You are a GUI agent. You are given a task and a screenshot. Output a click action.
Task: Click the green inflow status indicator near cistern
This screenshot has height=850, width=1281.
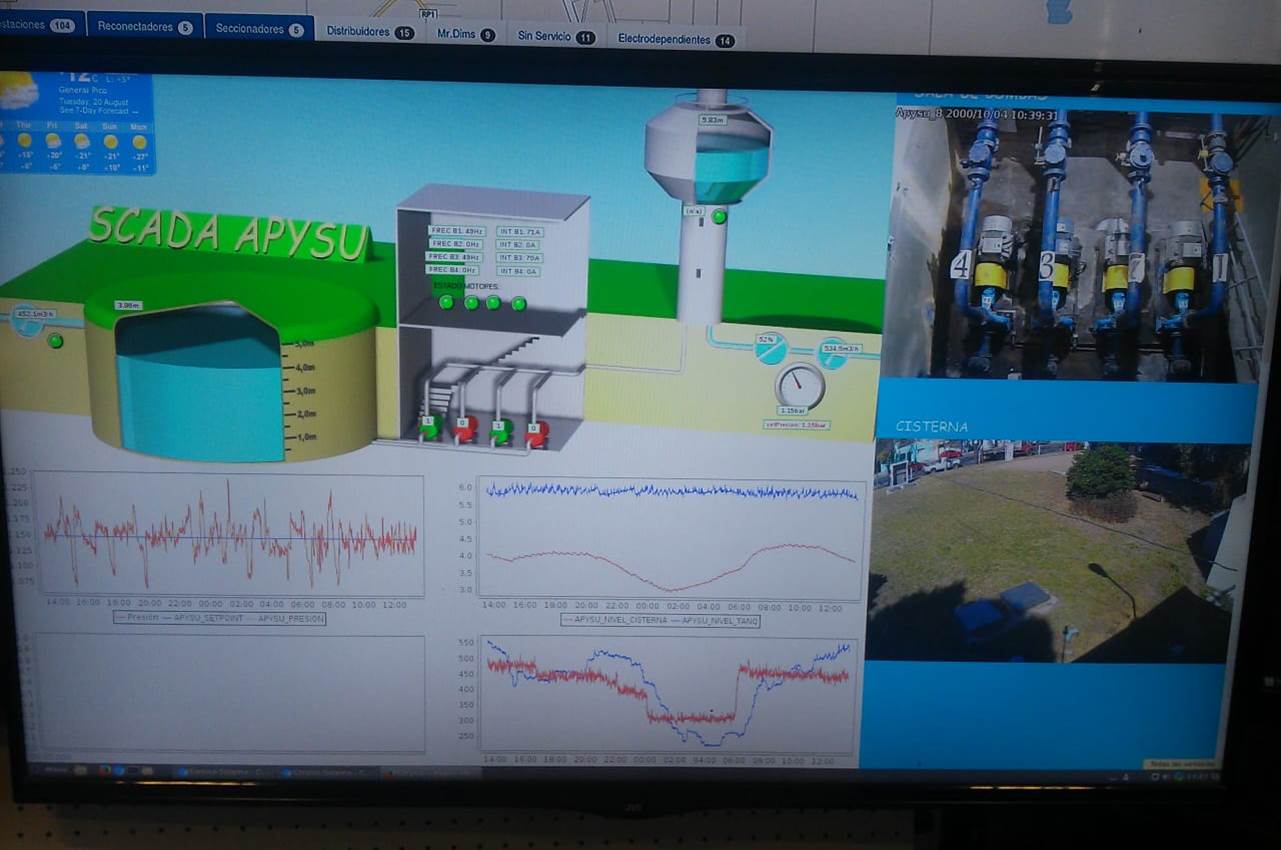click(x=55, y=341)
